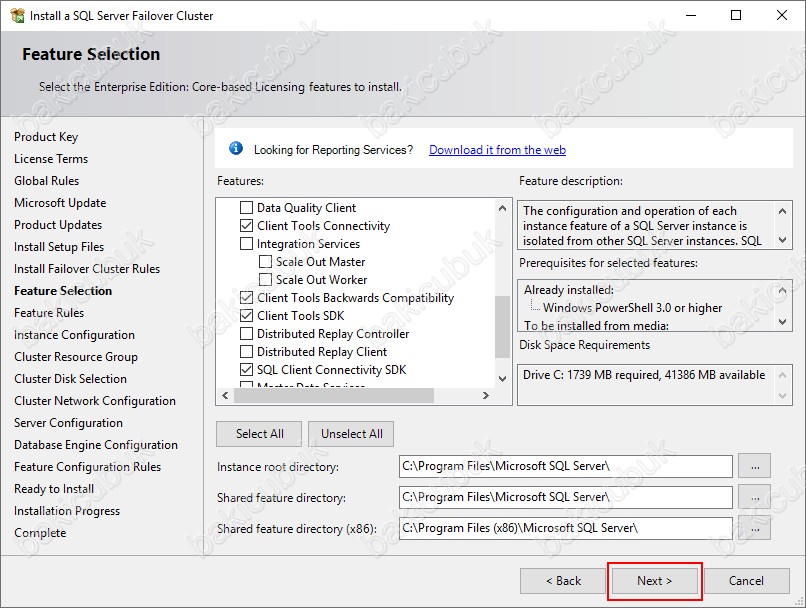Browse for Shared feature directory
The width and height of the screenshot is (806, 608).
coord(755,498)
